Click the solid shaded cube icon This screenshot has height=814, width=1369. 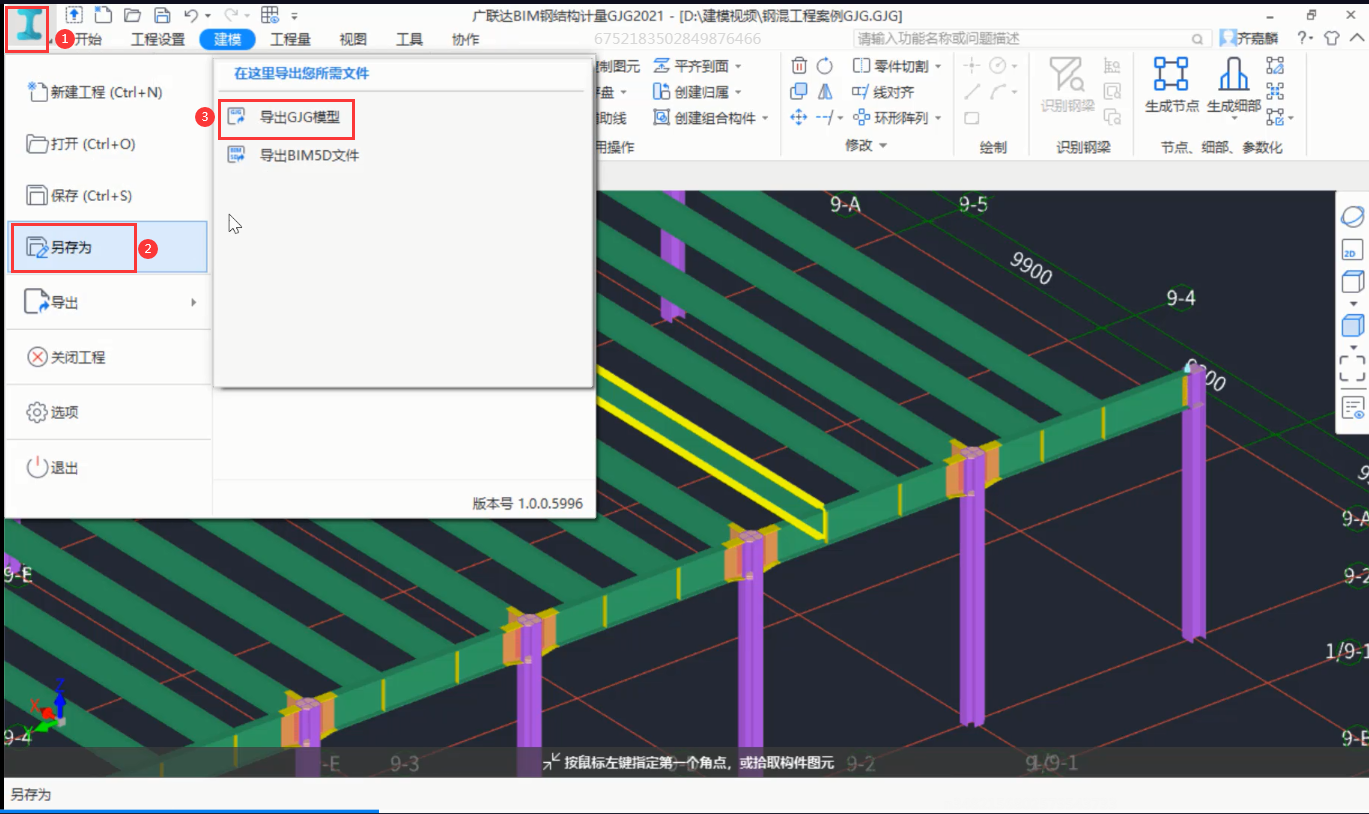[1352, 326]
